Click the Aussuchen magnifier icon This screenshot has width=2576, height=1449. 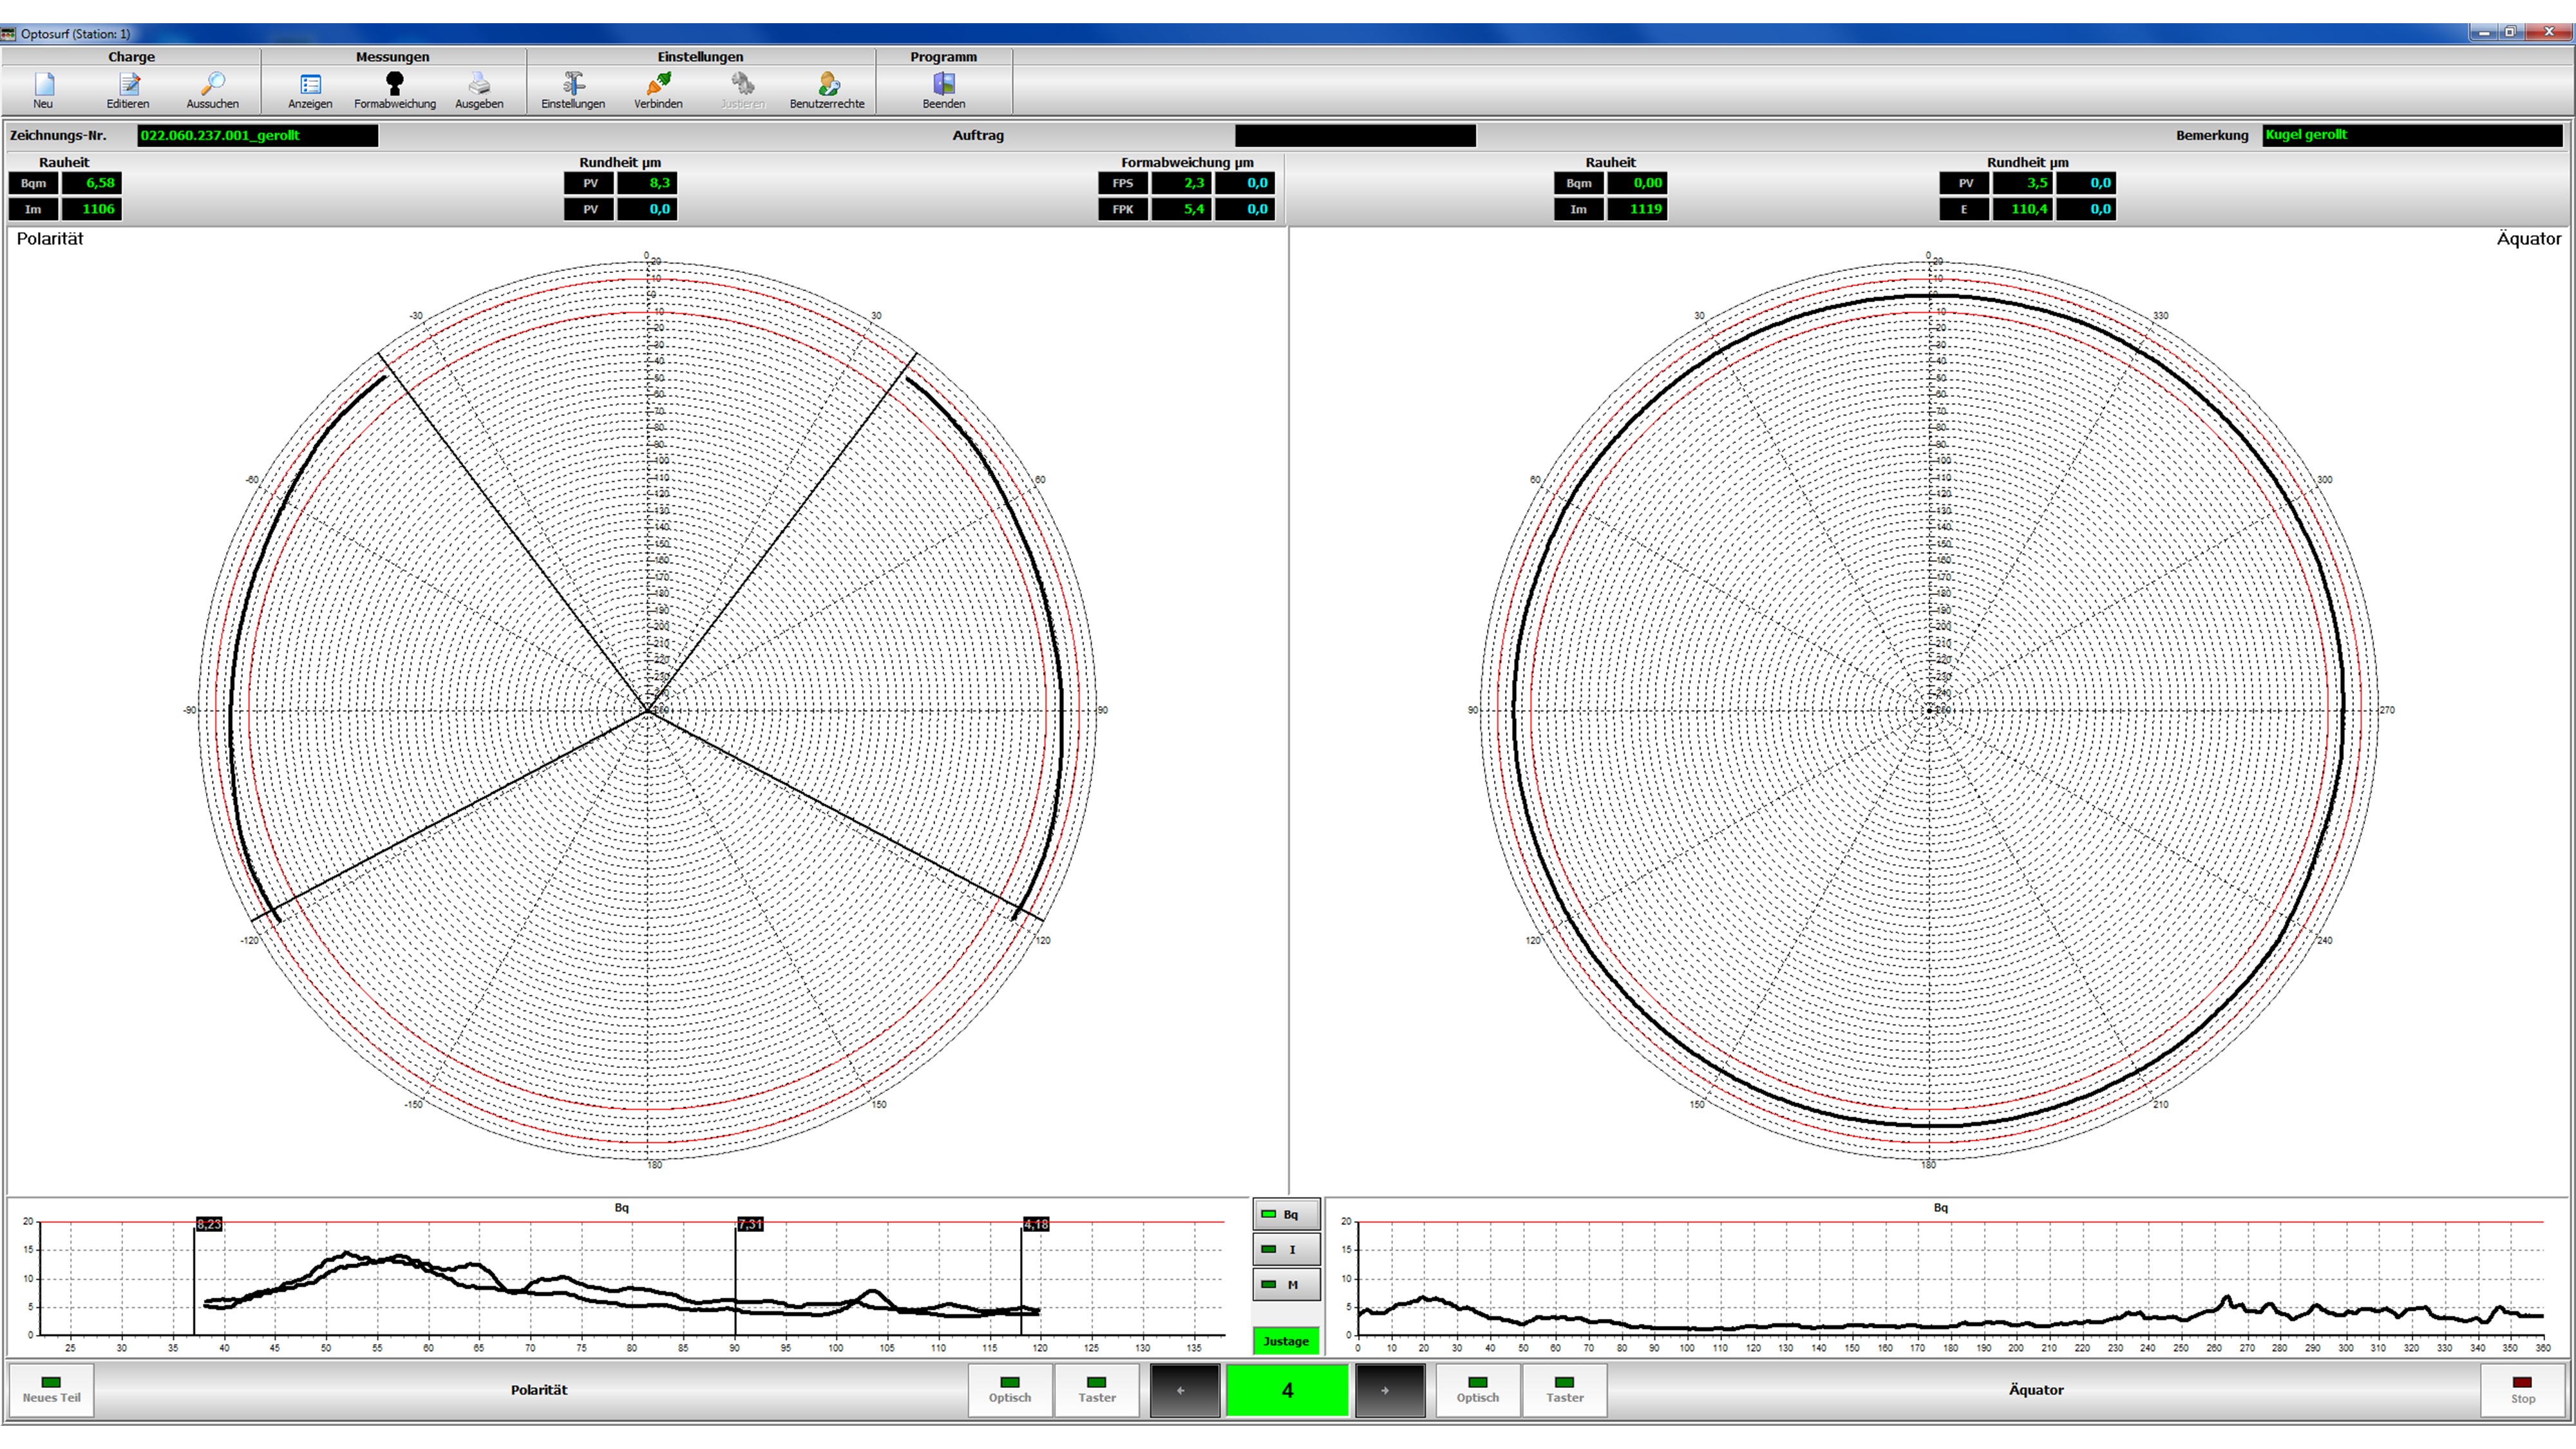tap(212, 89)
